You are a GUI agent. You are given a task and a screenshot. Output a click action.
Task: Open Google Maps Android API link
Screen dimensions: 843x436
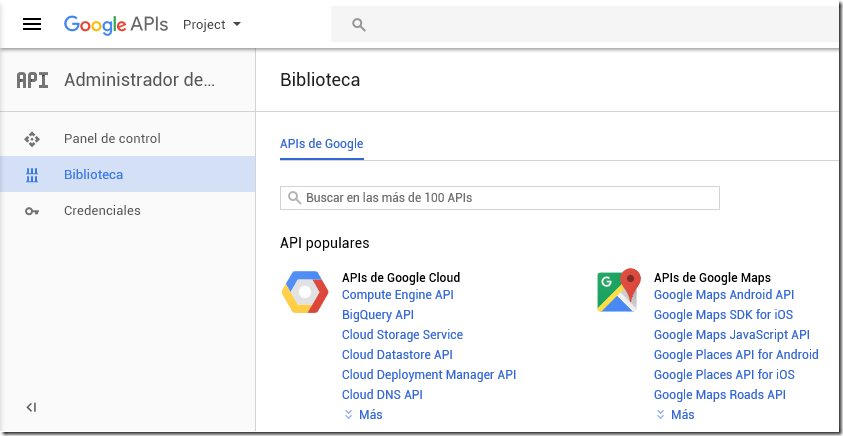click(x=724, y=295)
